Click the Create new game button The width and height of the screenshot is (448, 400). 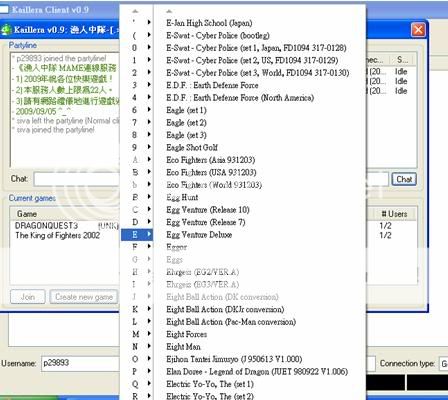tap(84, 297)
